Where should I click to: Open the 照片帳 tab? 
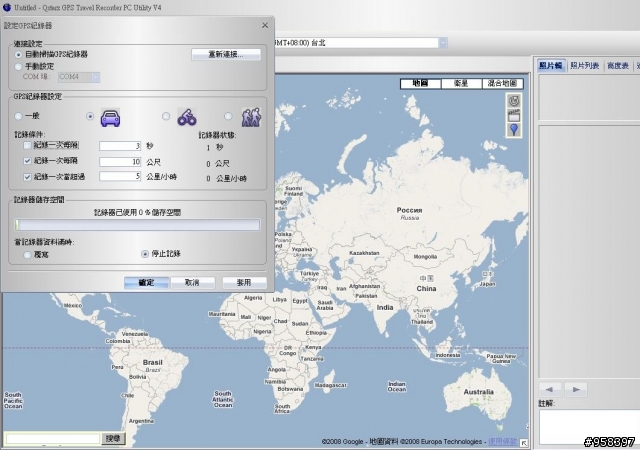point(551,65)
